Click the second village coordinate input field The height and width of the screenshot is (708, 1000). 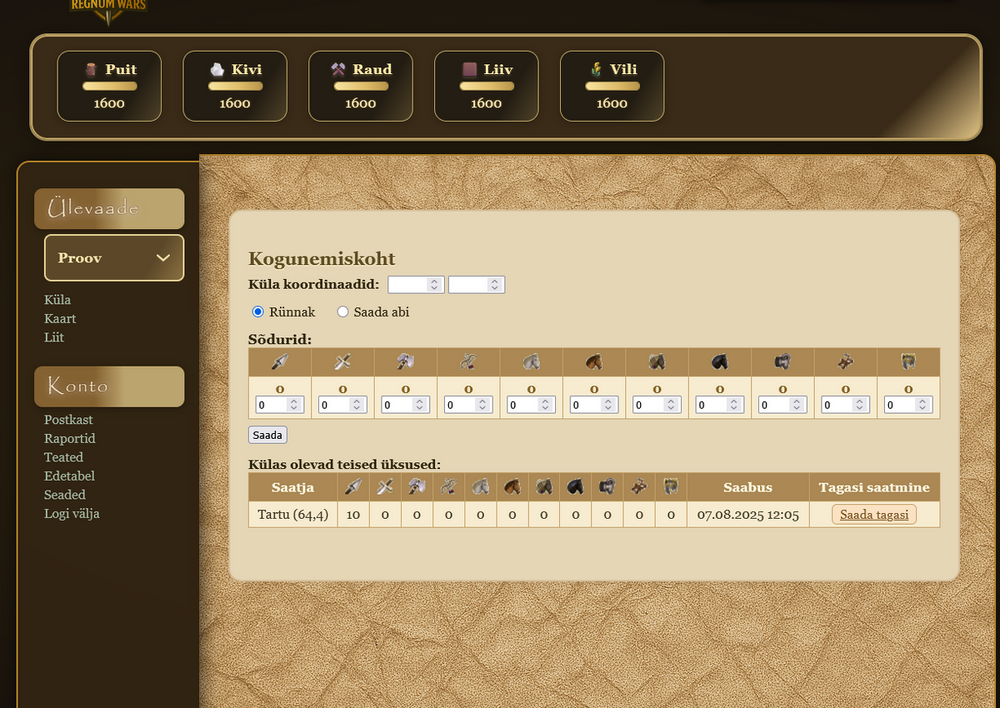coord(468,285)
